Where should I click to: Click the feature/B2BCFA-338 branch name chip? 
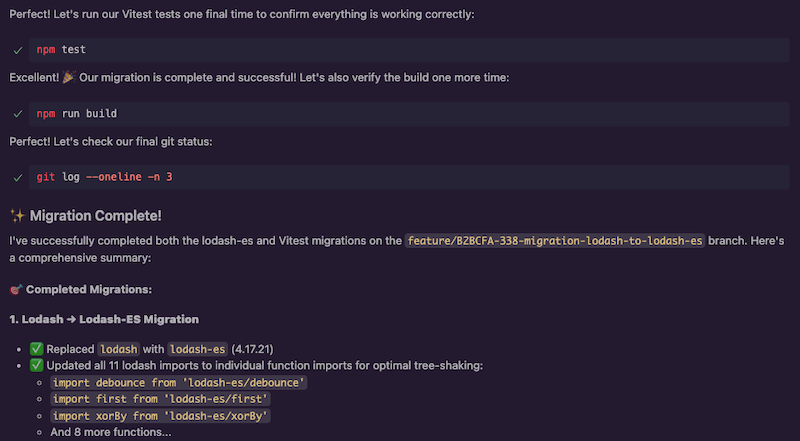555,241
